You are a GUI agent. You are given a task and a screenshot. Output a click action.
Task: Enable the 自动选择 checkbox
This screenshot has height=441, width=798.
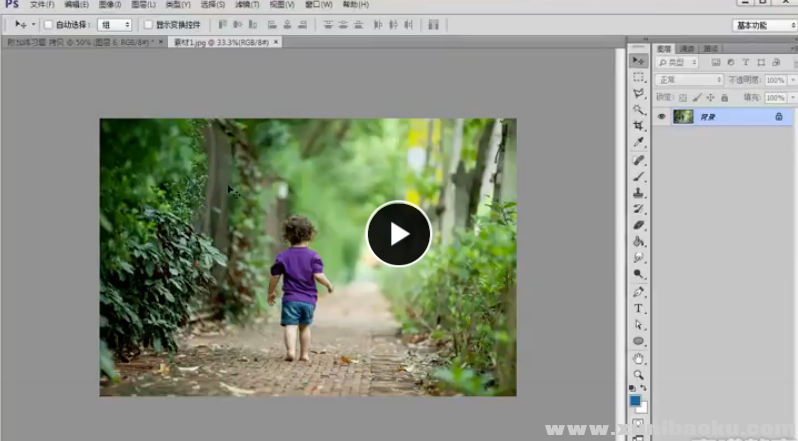pyautogui.click(x=48, y=24)
